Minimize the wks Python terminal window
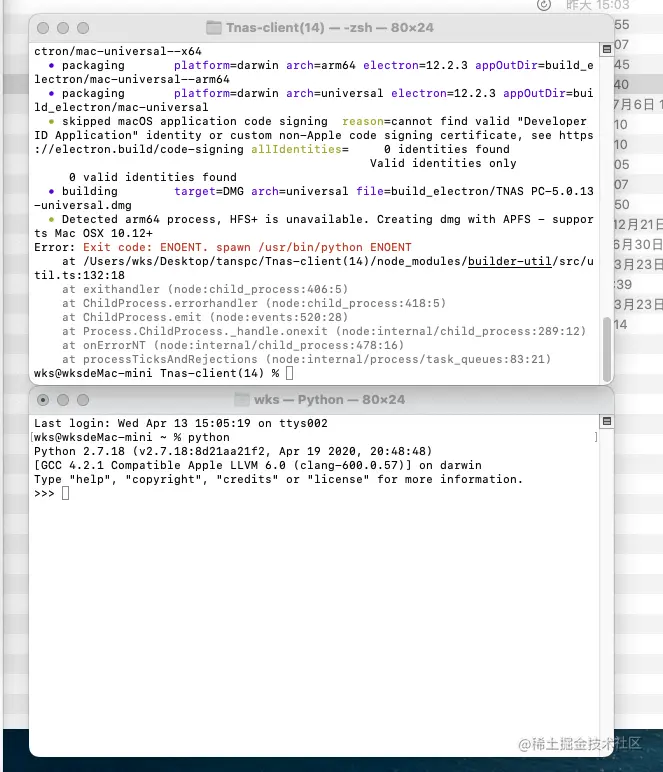Screen dimensions: 663x772 (x=63, y=400)
